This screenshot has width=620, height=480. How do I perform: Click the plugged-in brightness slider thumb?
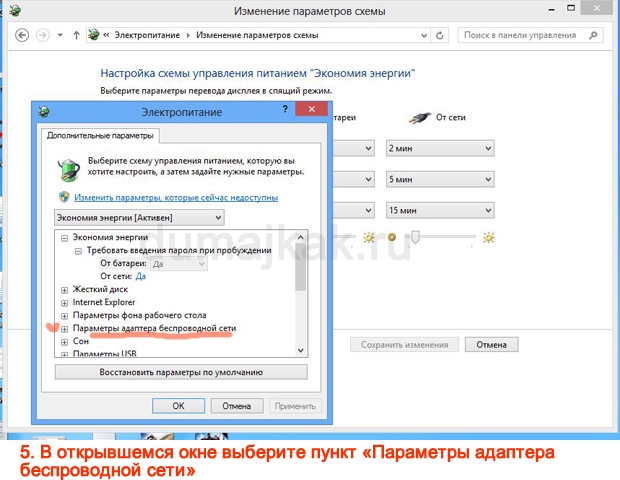pyautogui.click(x=415, y=237)
